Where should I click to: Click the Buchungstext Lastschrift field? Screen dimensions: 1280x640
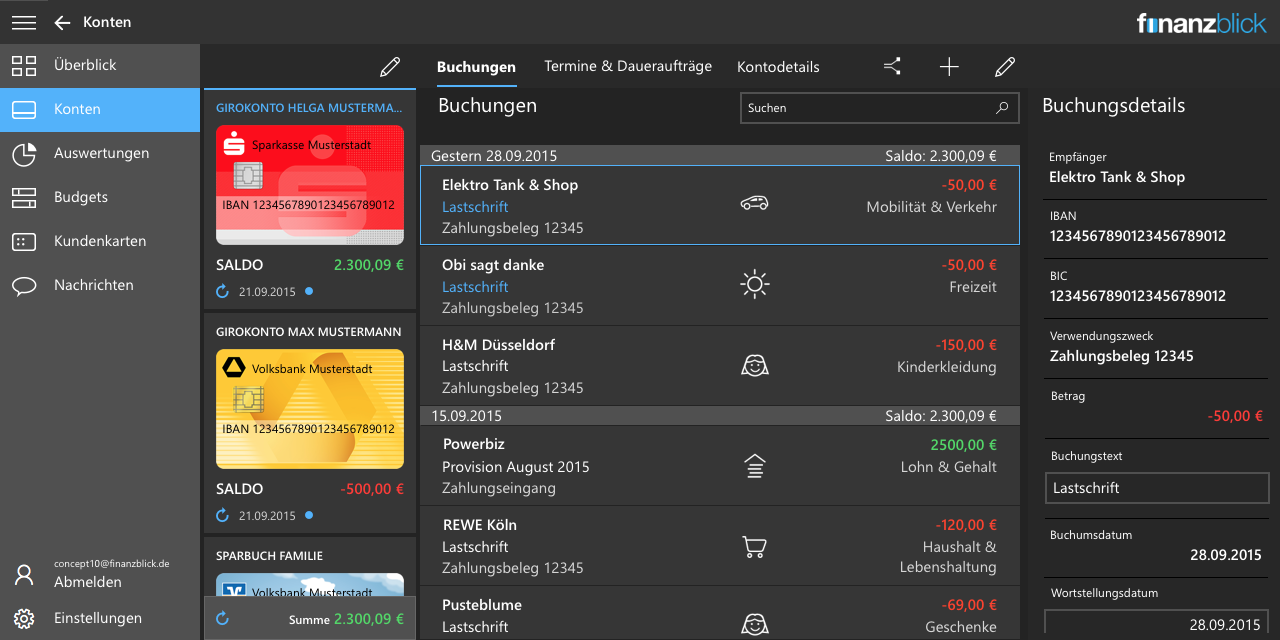pos(1157,488)
